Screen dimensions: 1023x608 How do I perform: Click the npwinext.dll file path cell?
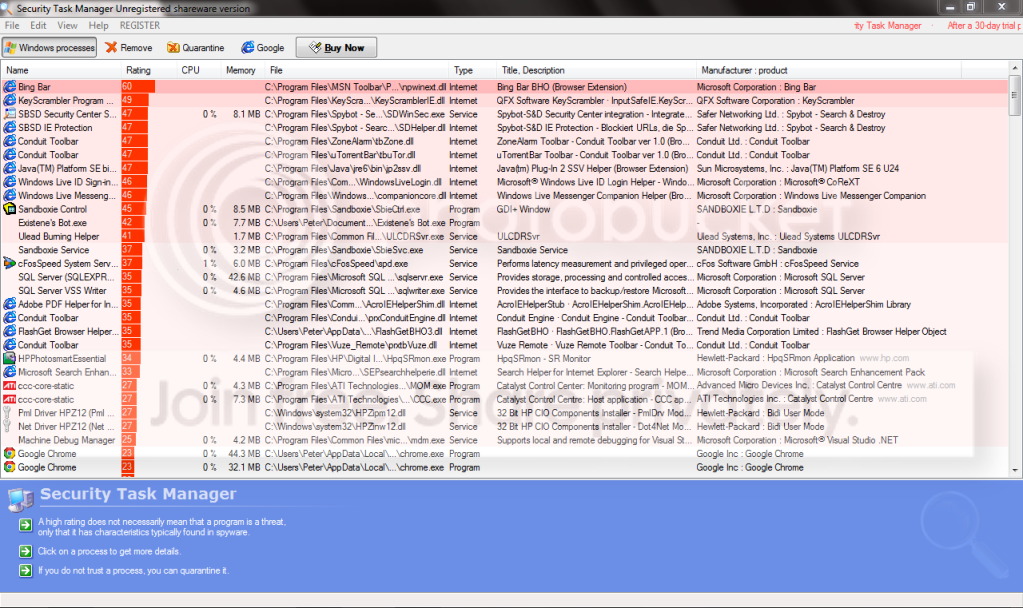click(x=356, y=87)
